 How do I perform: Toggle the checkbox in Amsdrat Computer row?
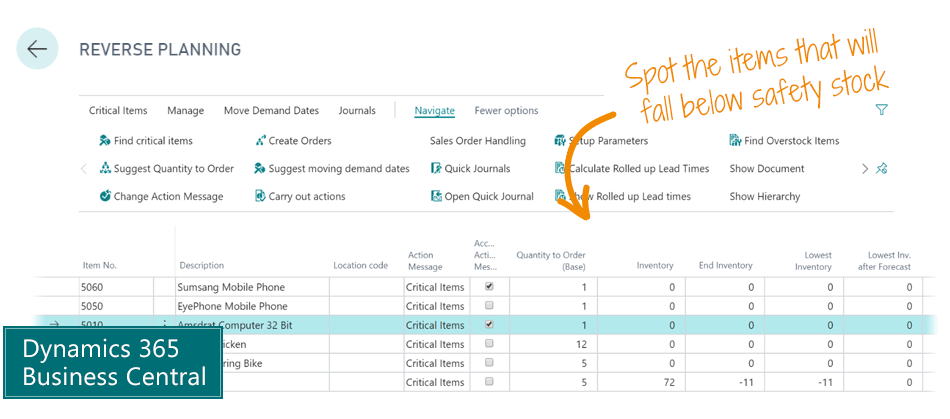pos(489,324)
